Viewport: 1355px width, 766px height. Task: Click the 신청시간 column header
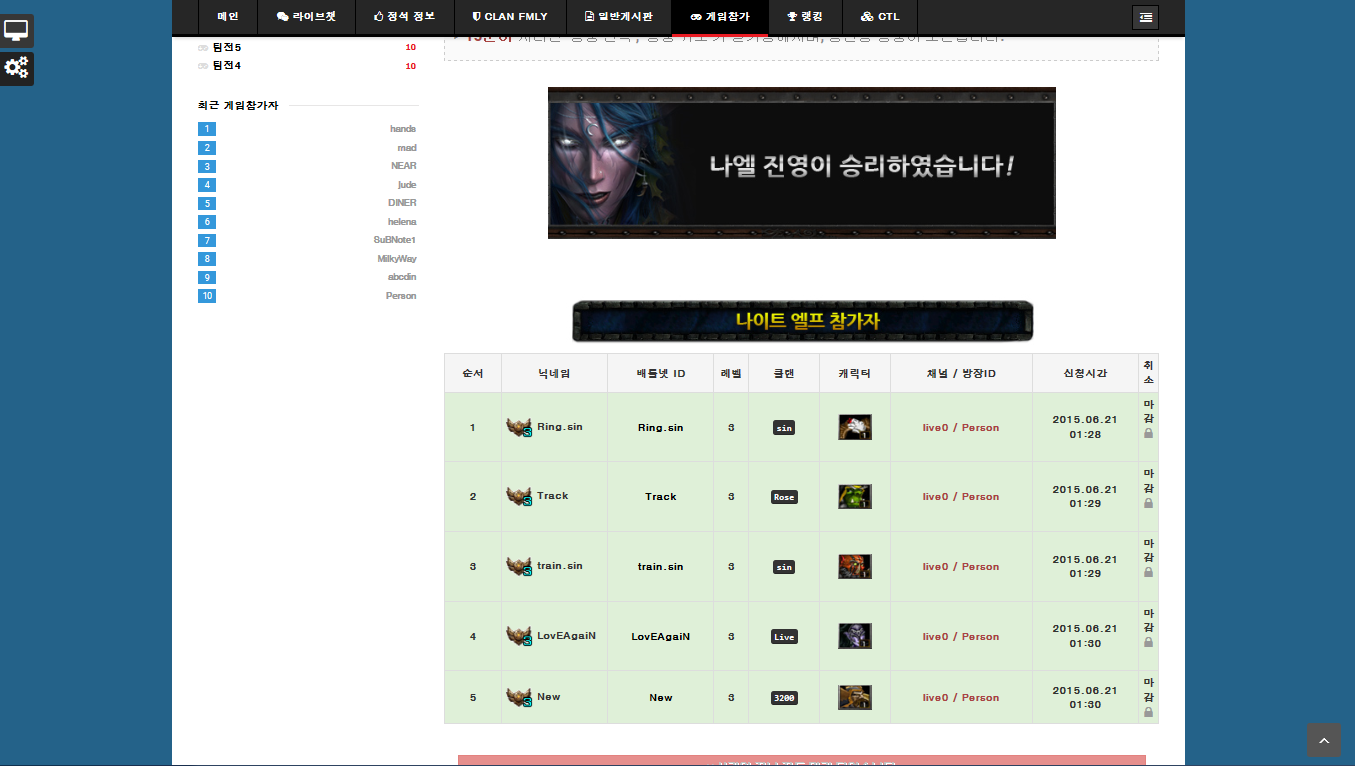click(1085, 373)
